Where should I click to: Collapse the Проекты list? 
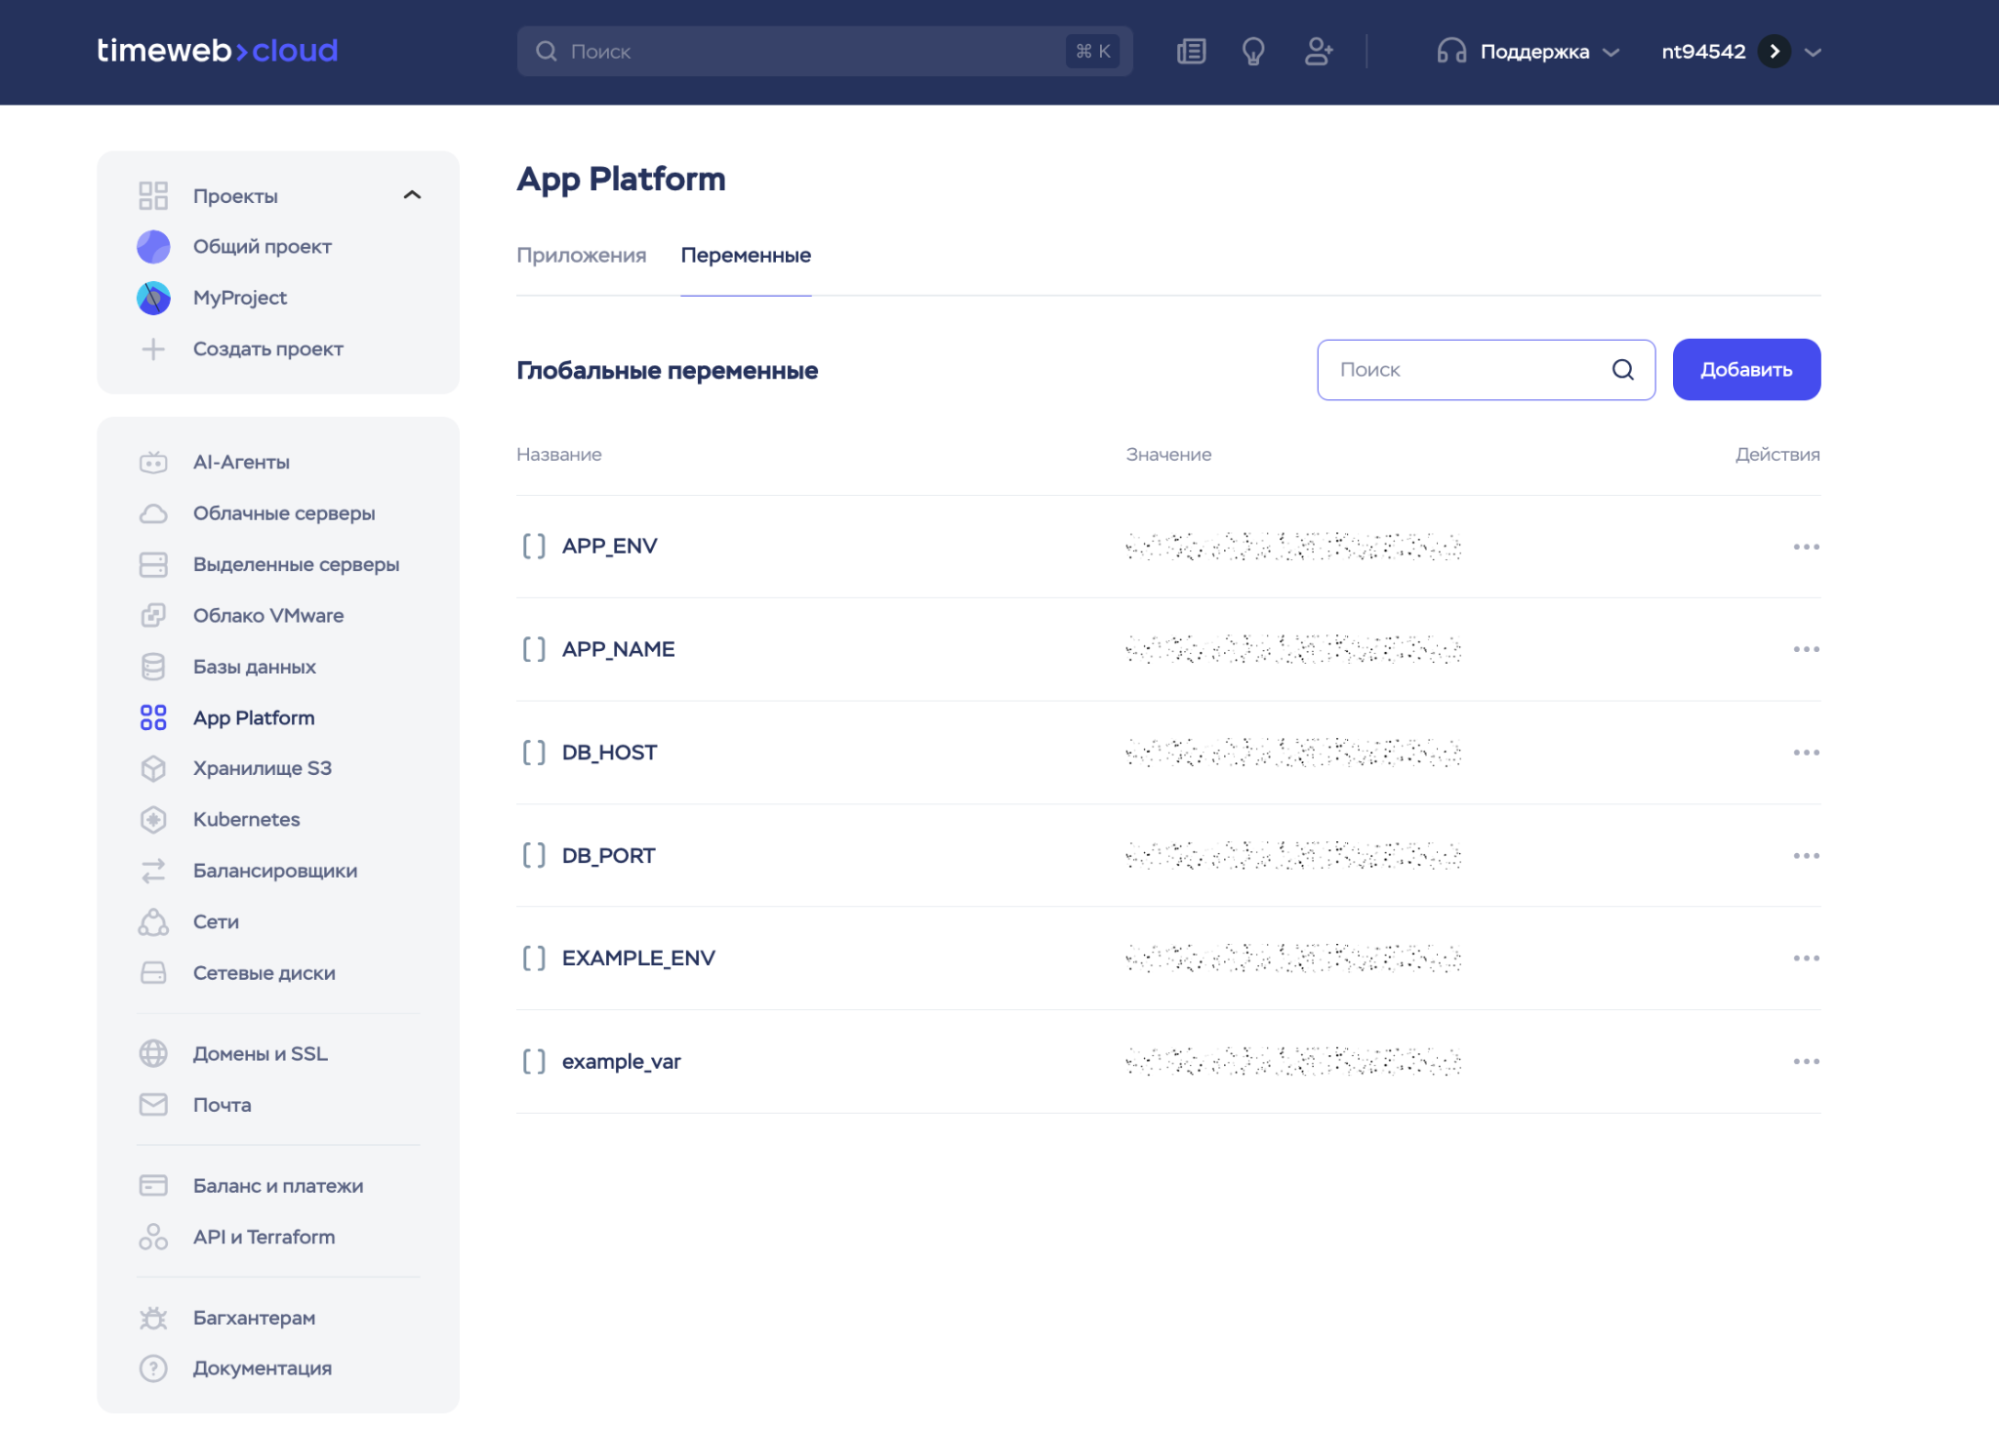pos(412,195)
